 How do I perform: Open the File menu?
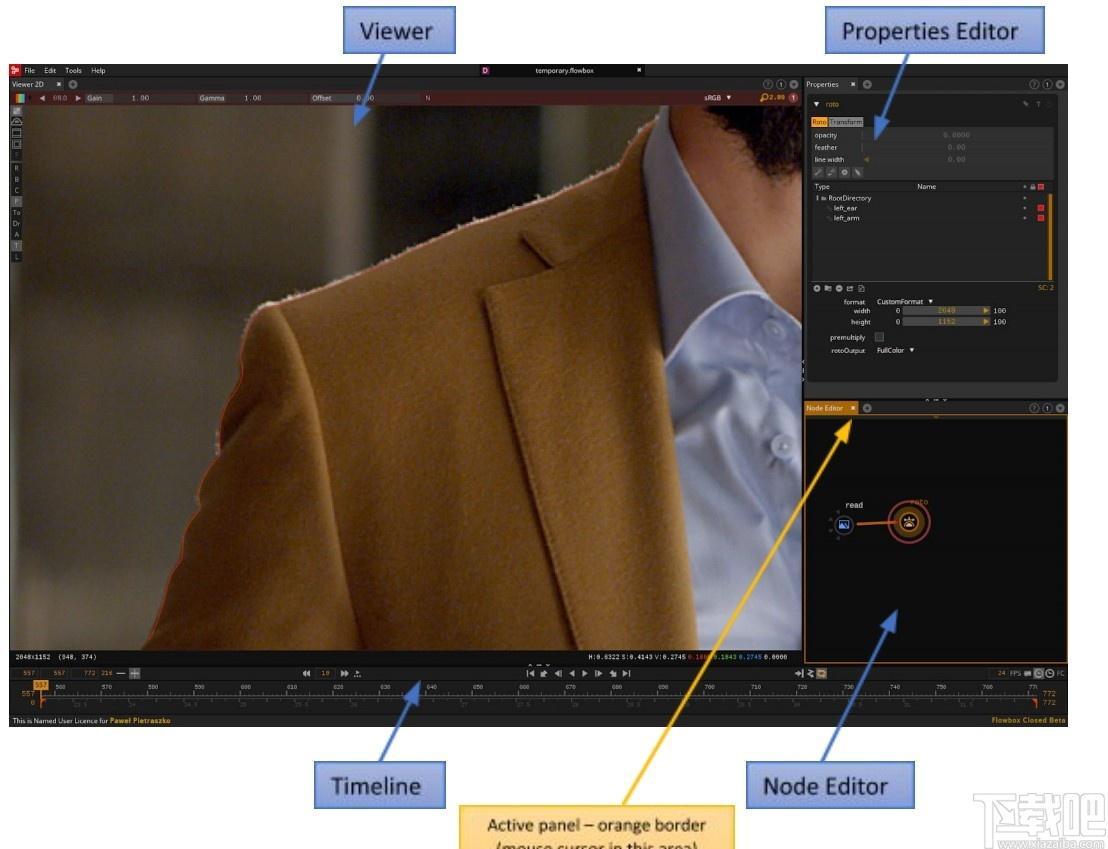coord(30,71)
